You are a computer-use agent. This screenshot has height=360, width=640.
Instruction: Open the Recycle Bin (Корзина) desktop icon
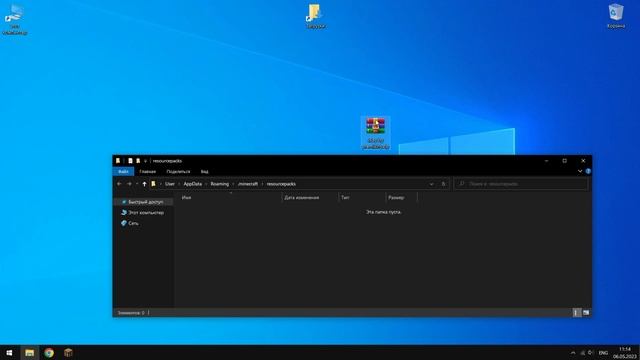(616, 16)
